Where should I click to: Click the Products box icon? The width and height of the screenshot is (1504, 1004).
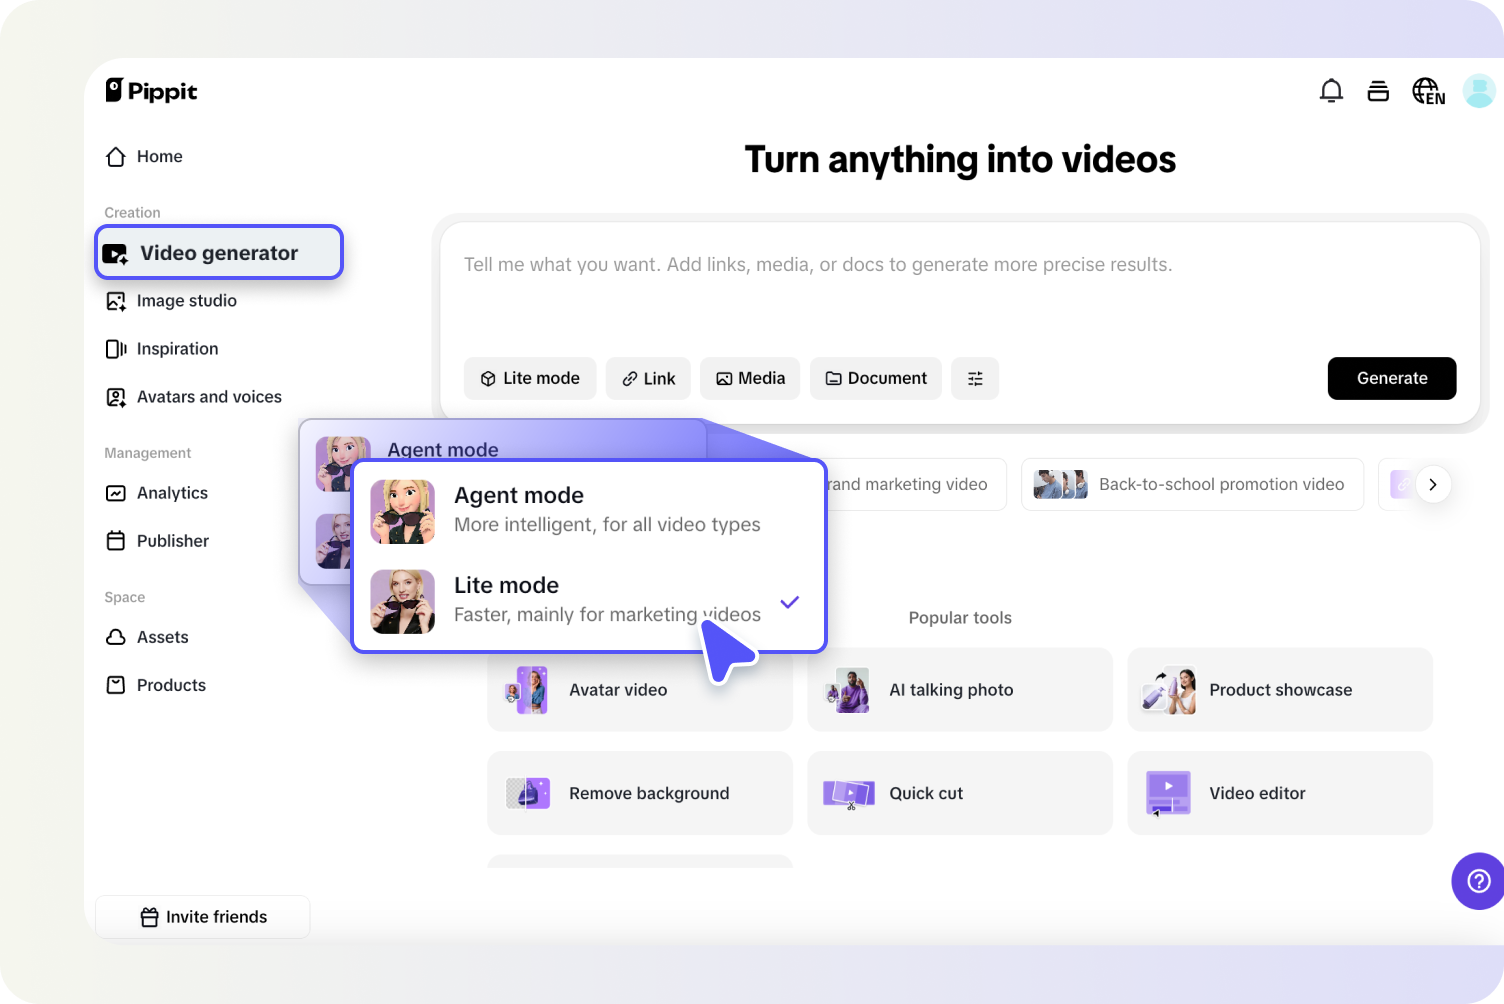pyautogui.click(x=116, y=685)
